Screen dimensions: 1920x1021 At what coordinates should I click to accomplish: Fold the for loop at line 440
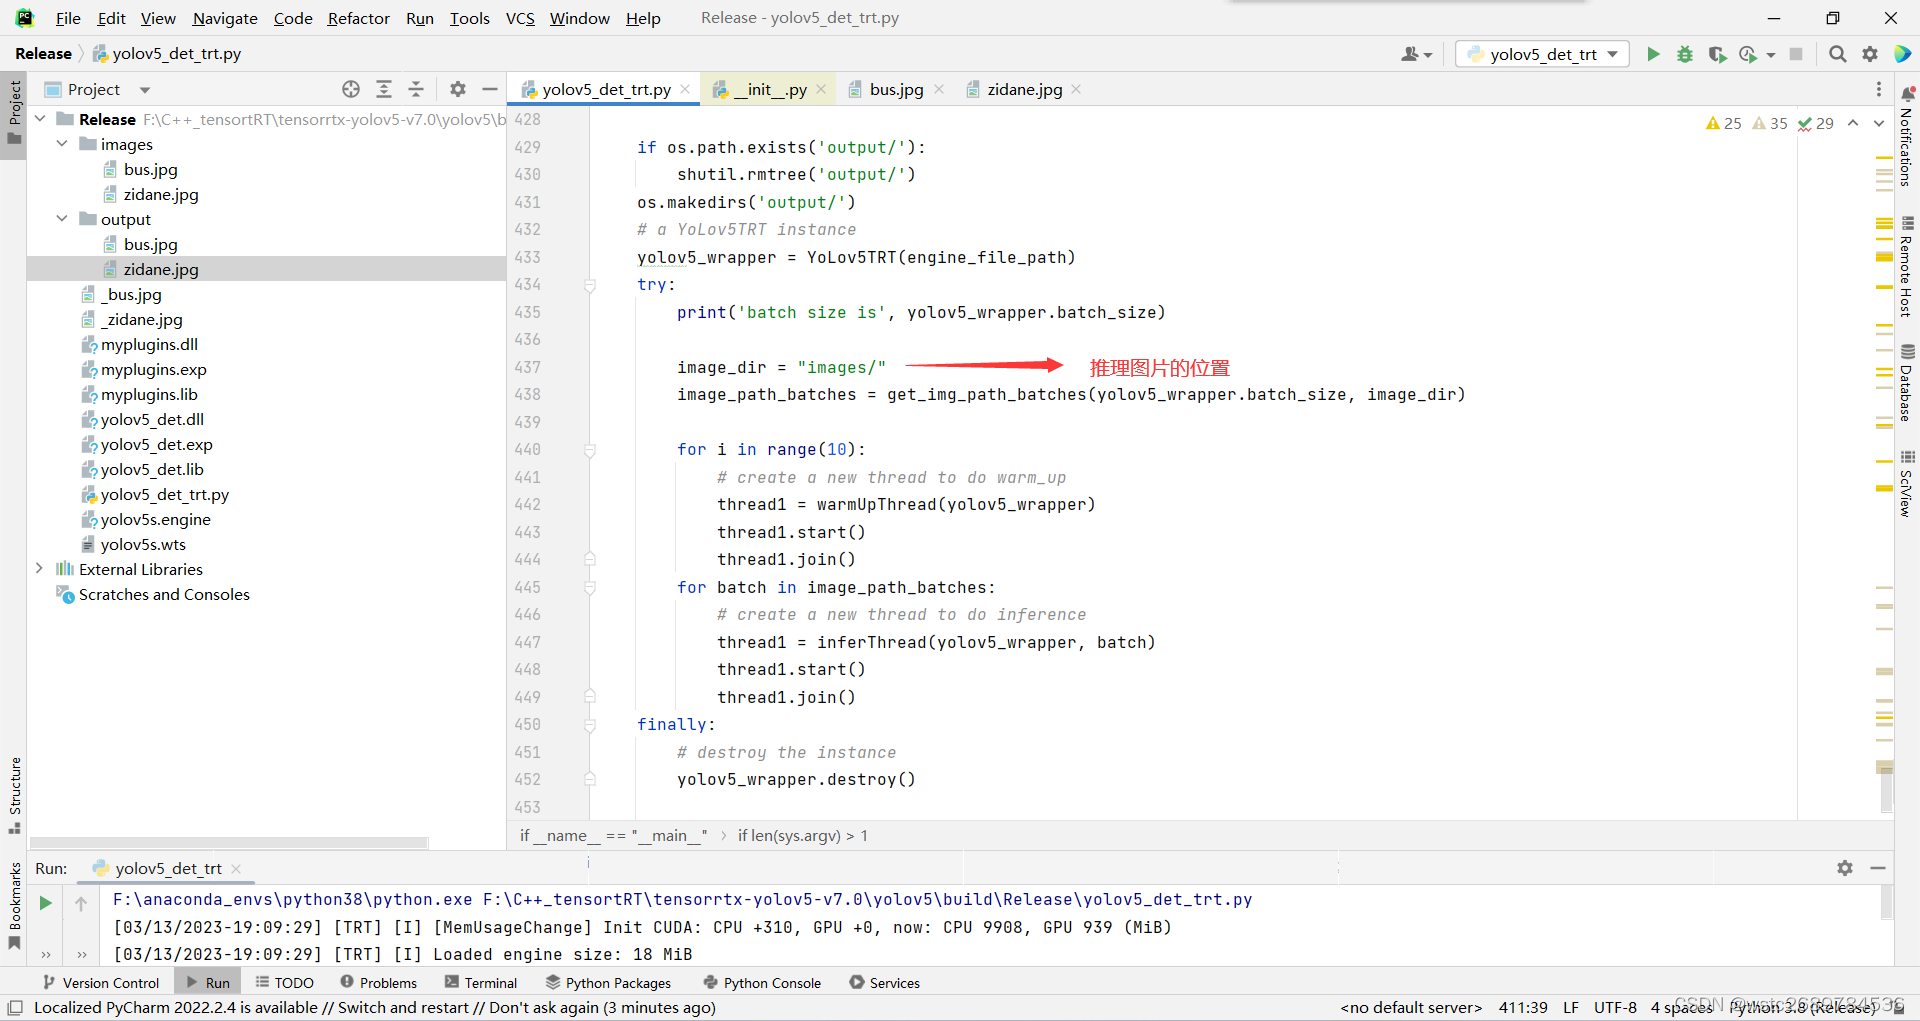coord(590,450)
